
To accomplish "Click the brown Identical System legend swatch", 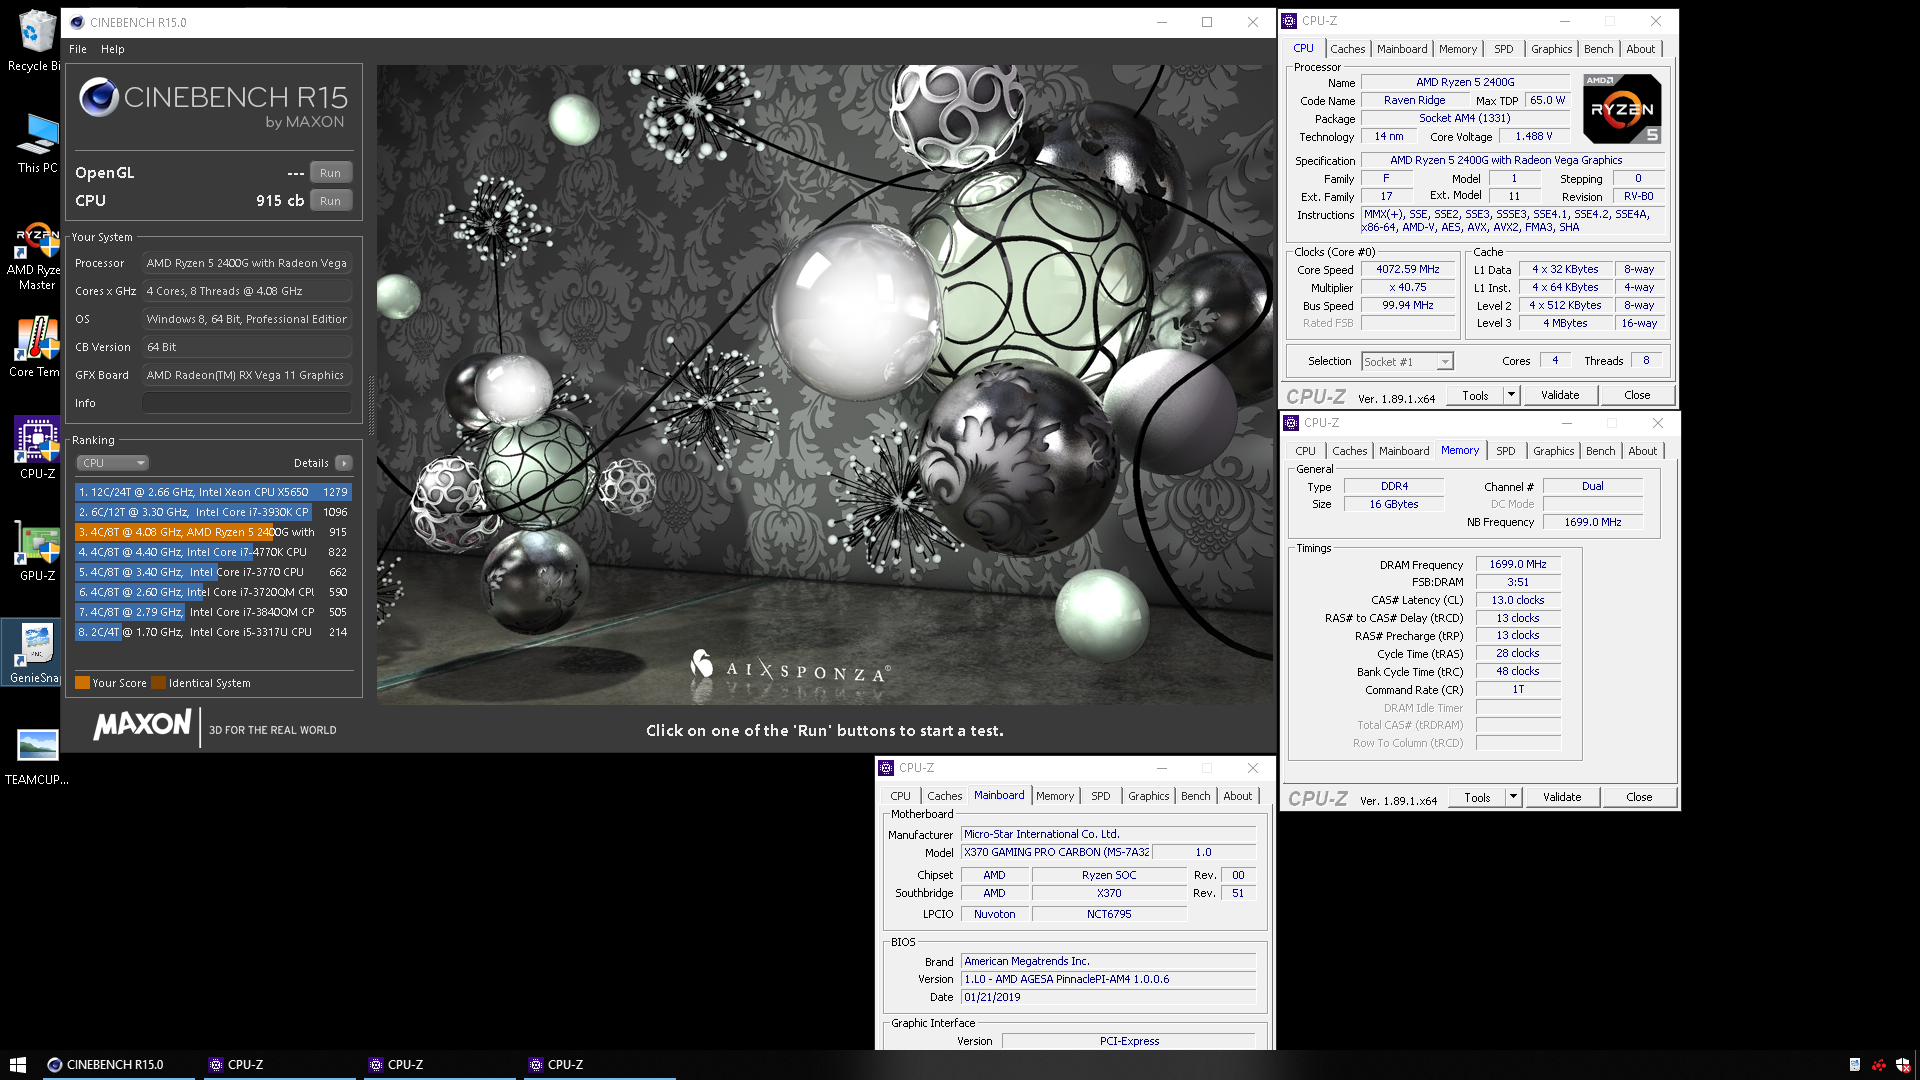I will 159,683.
